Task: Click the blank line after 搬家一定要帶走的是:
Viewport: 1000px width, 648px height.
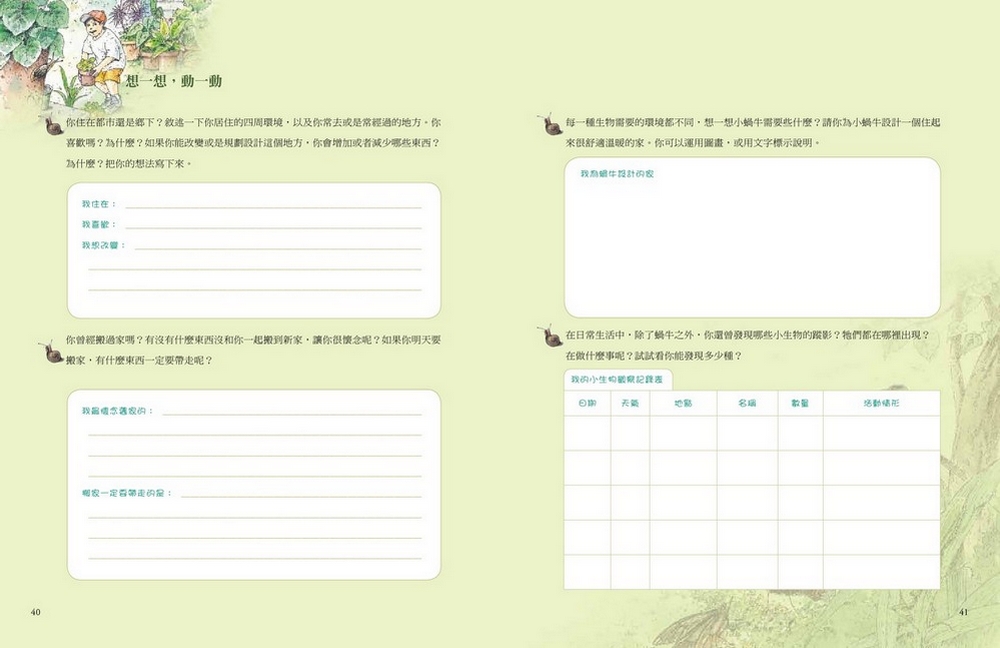Action: point(301,497)
